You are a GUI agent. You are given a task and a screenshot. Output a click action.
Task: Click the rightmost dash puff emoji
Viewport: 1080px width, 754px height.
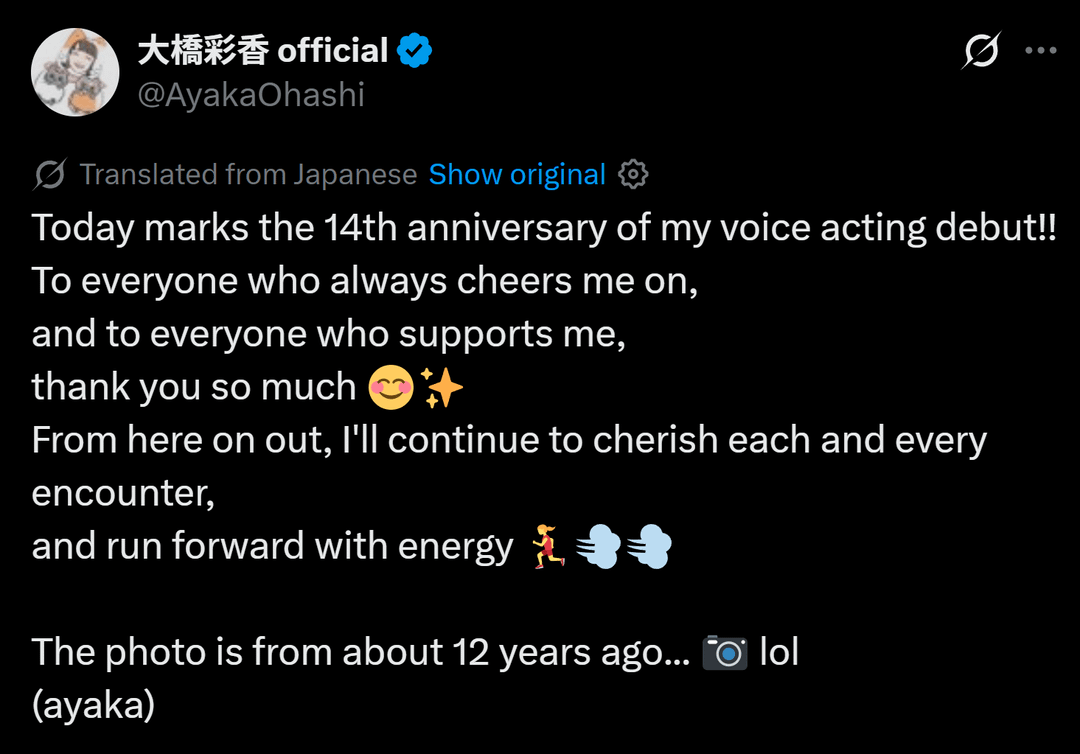click(650, 547)
